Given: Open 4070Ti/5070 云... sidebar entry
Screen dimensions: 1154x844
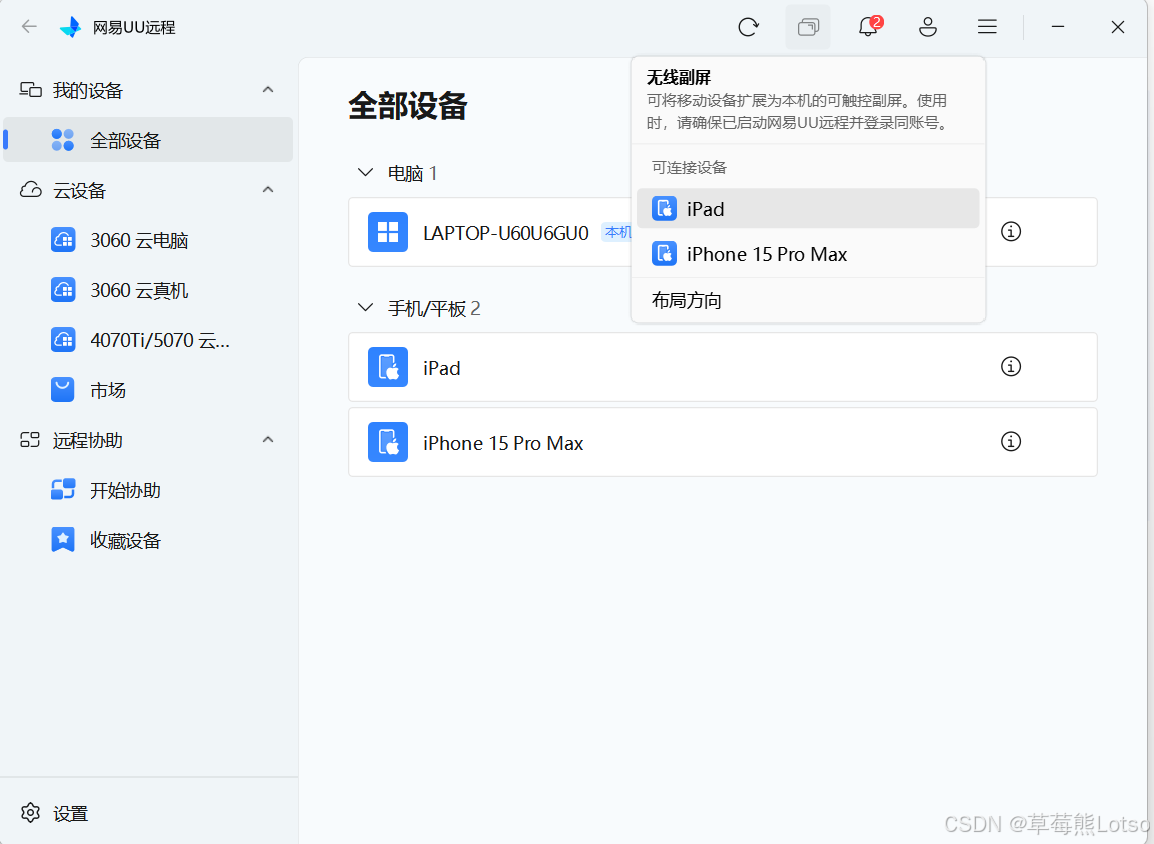Looking at the screenshot, I should click(x=148, y=340).
